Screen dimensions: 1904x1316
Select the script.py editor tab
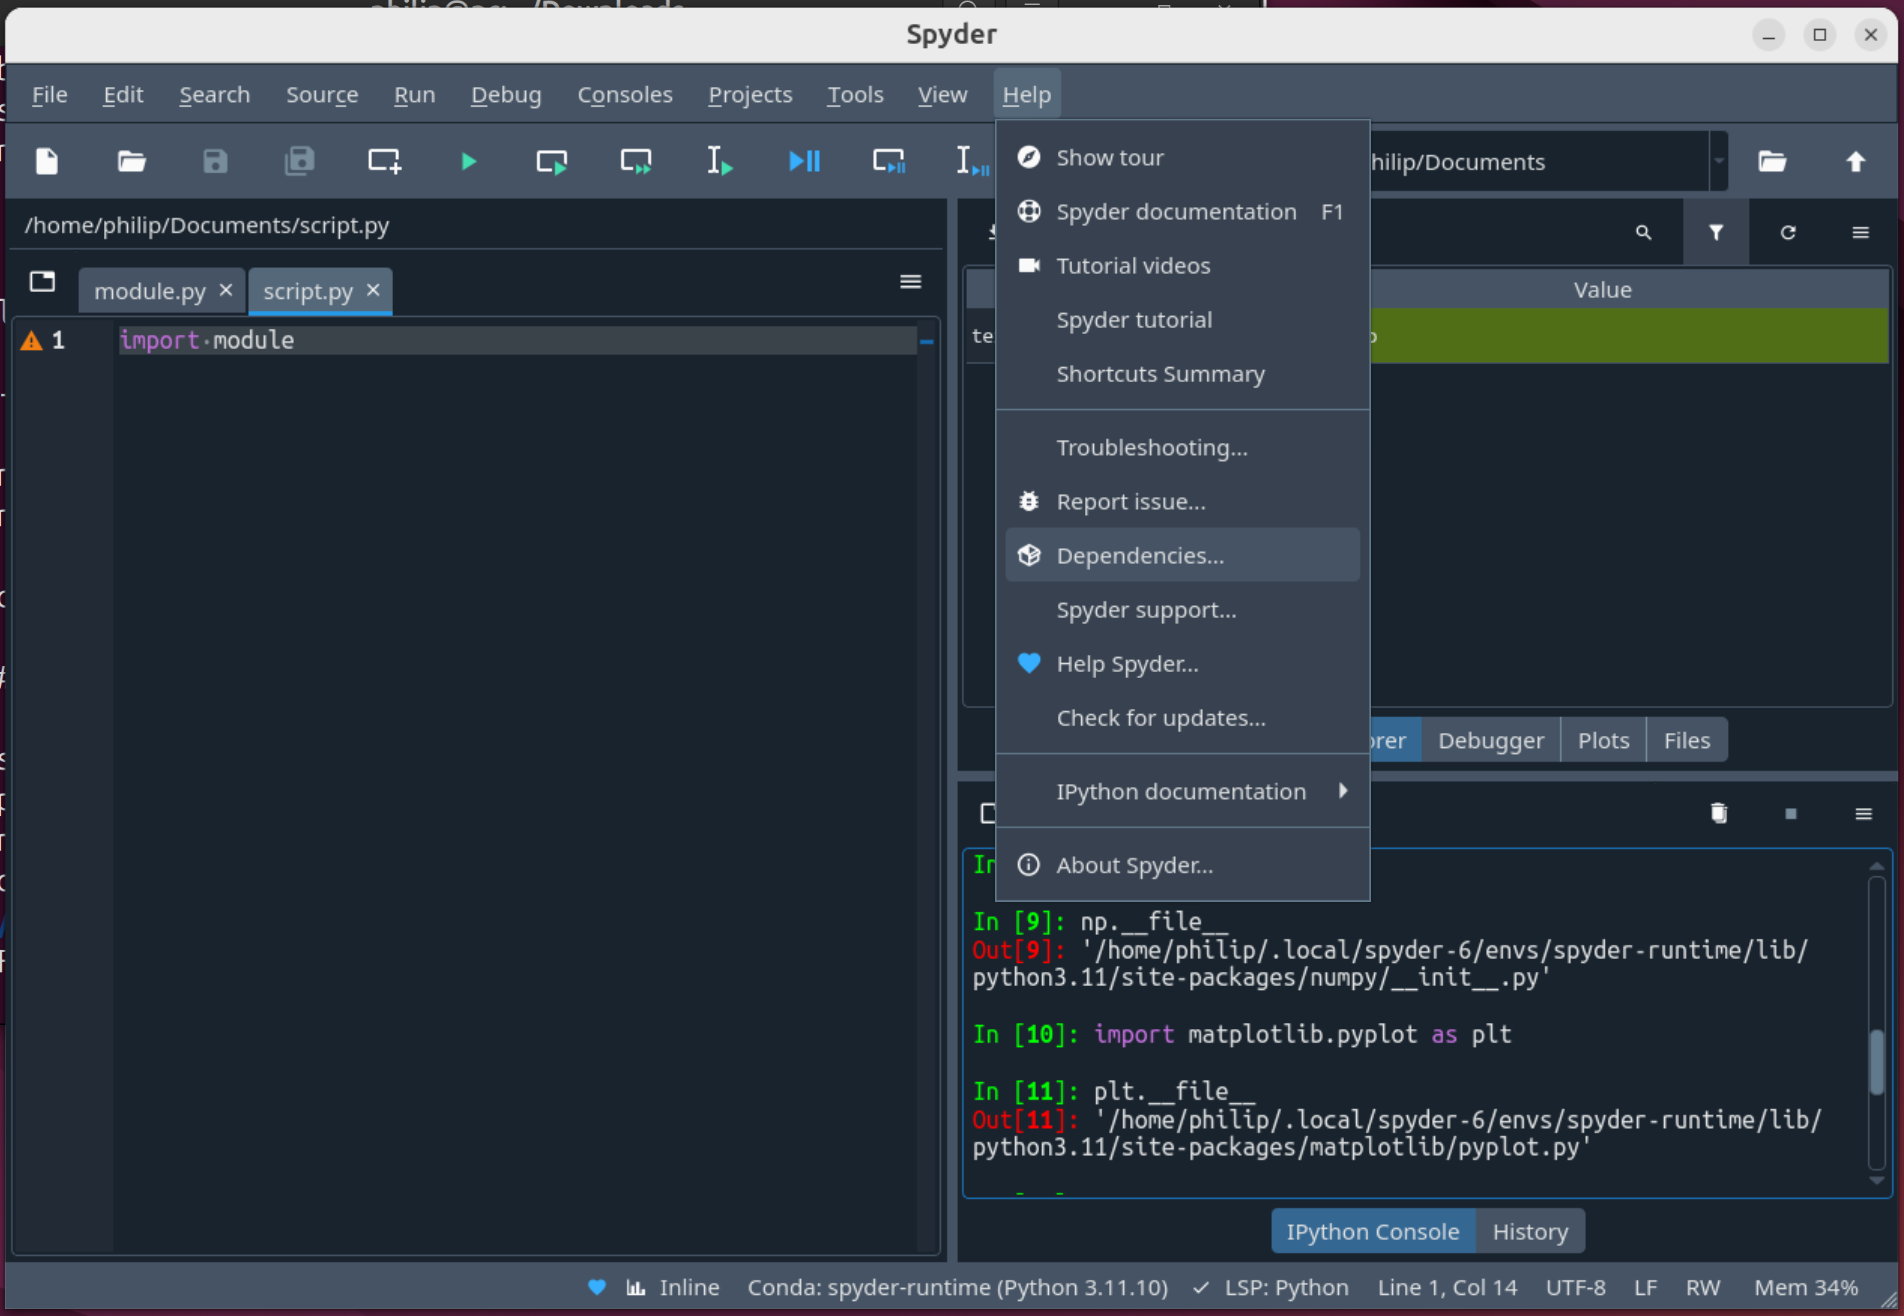click(x=308, y=291)
